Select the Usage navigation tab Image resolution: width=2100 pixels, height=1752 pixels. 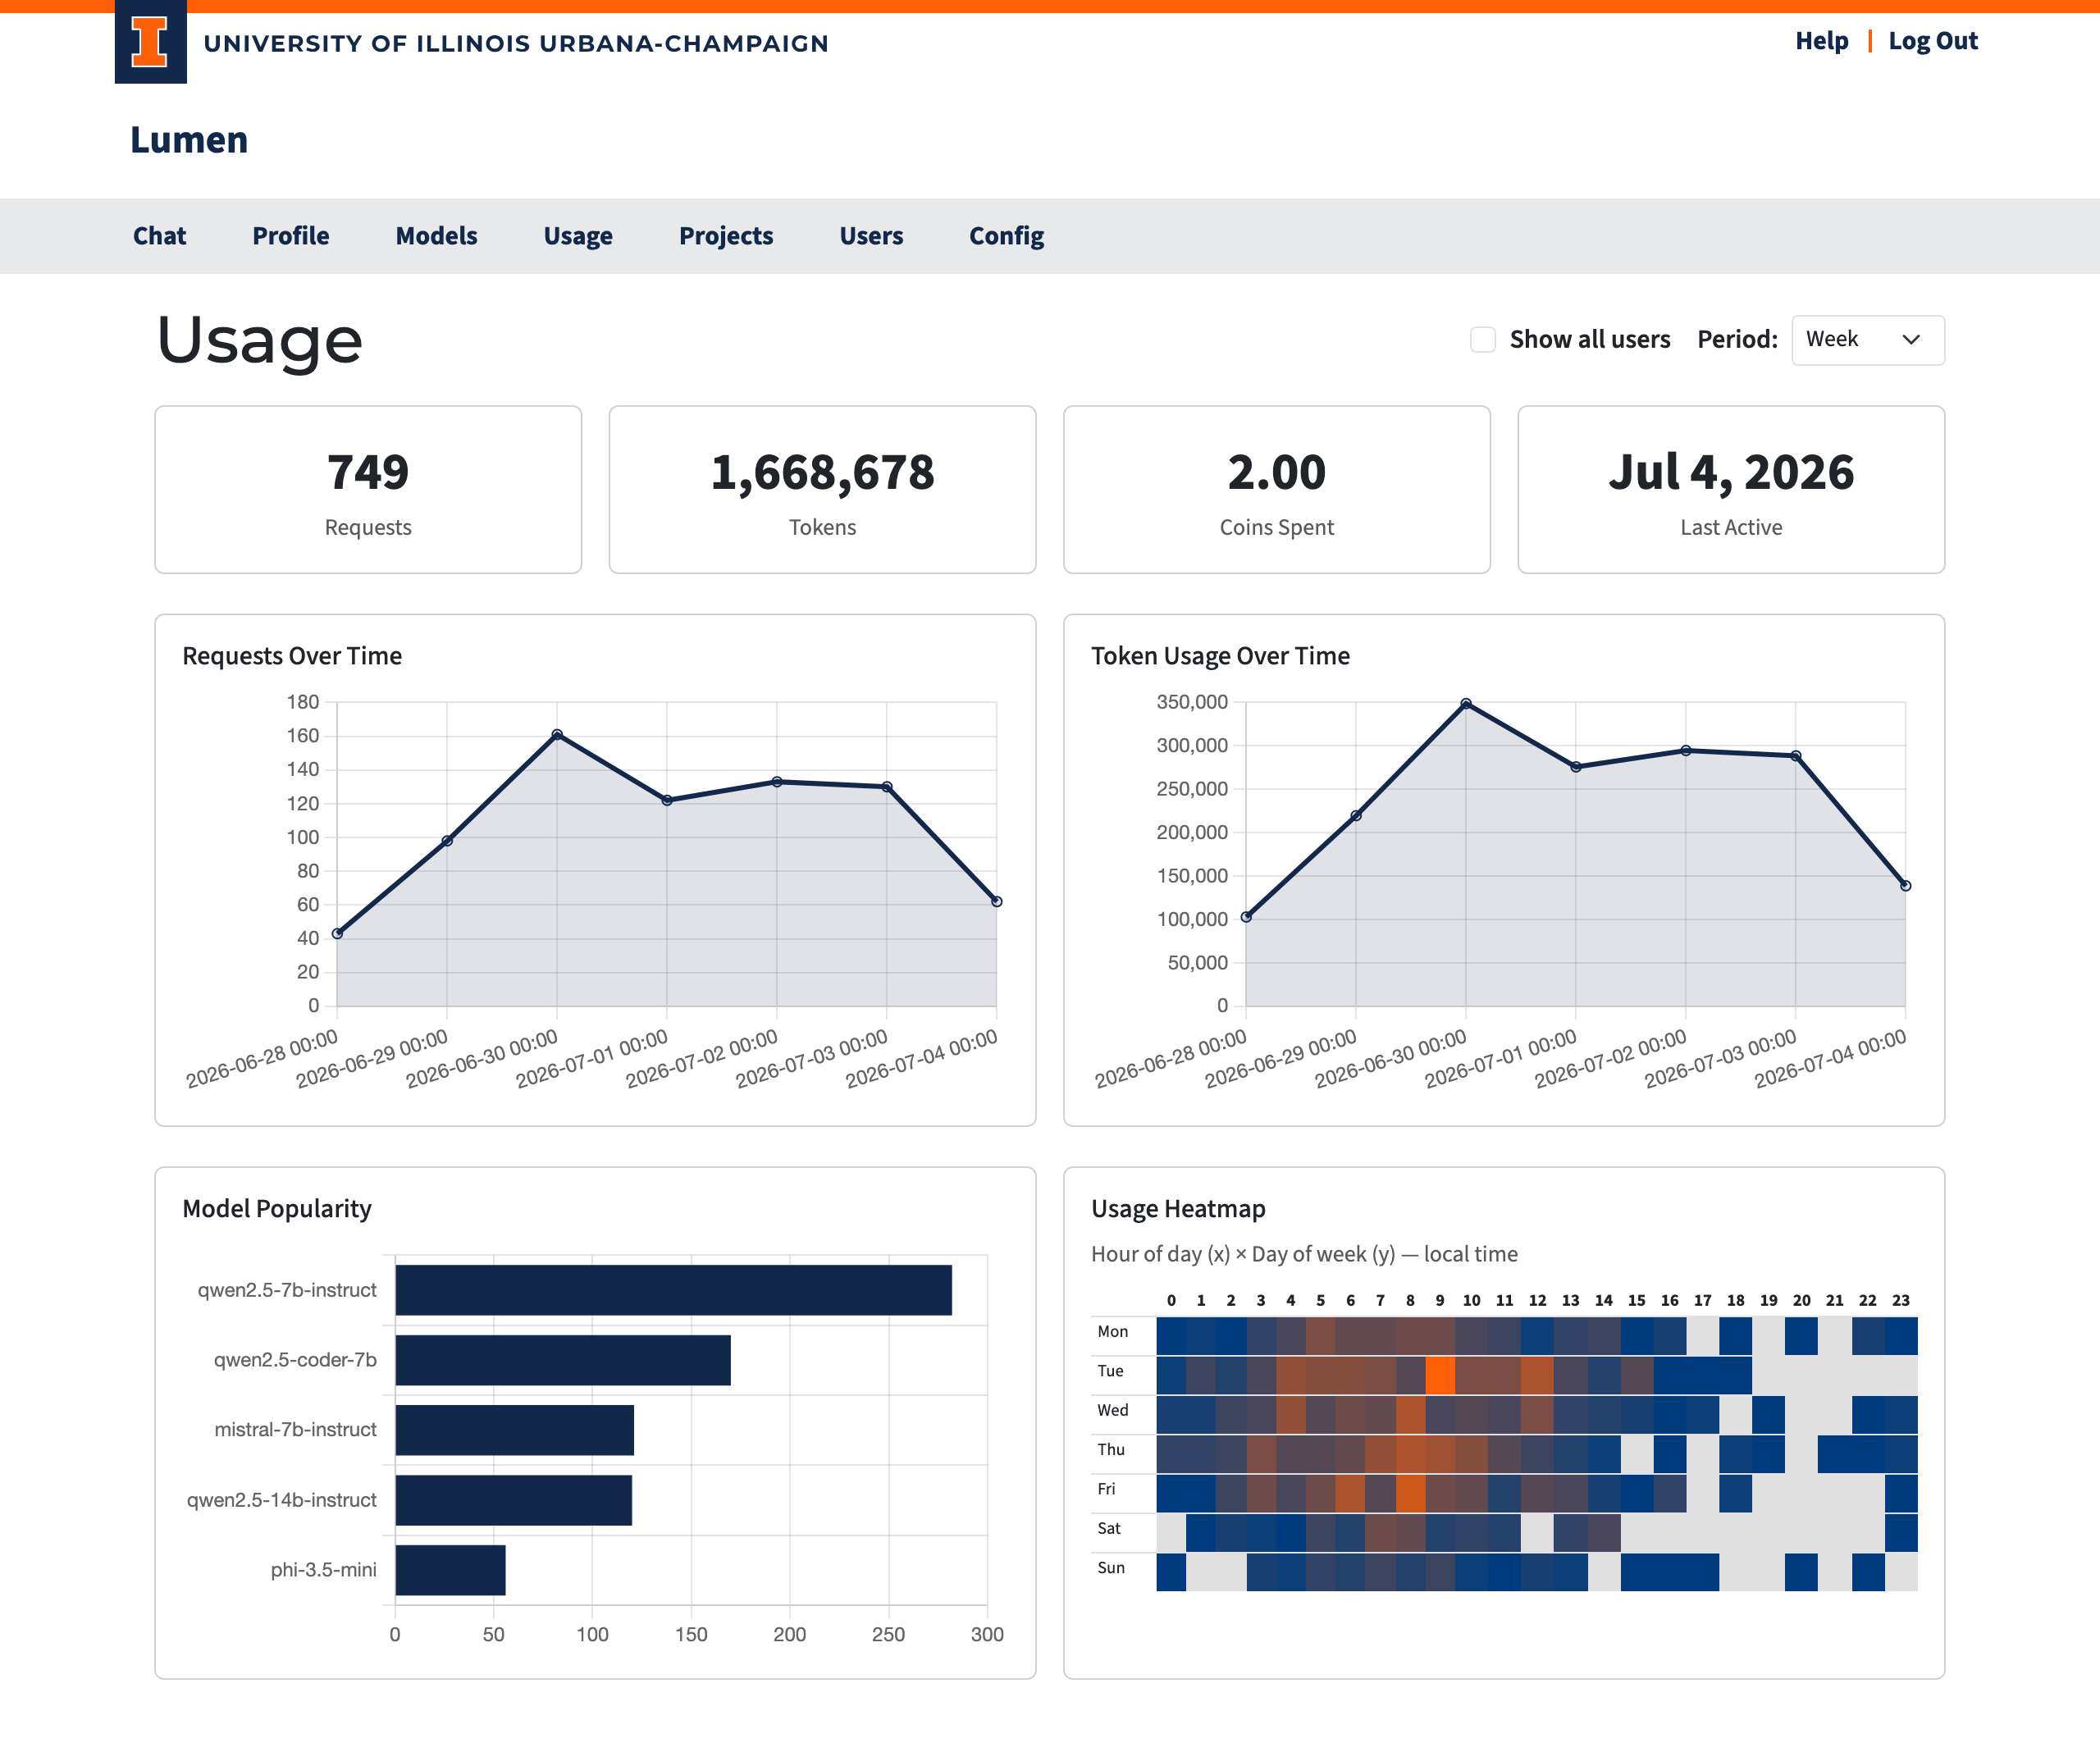[x=578, y=236]
